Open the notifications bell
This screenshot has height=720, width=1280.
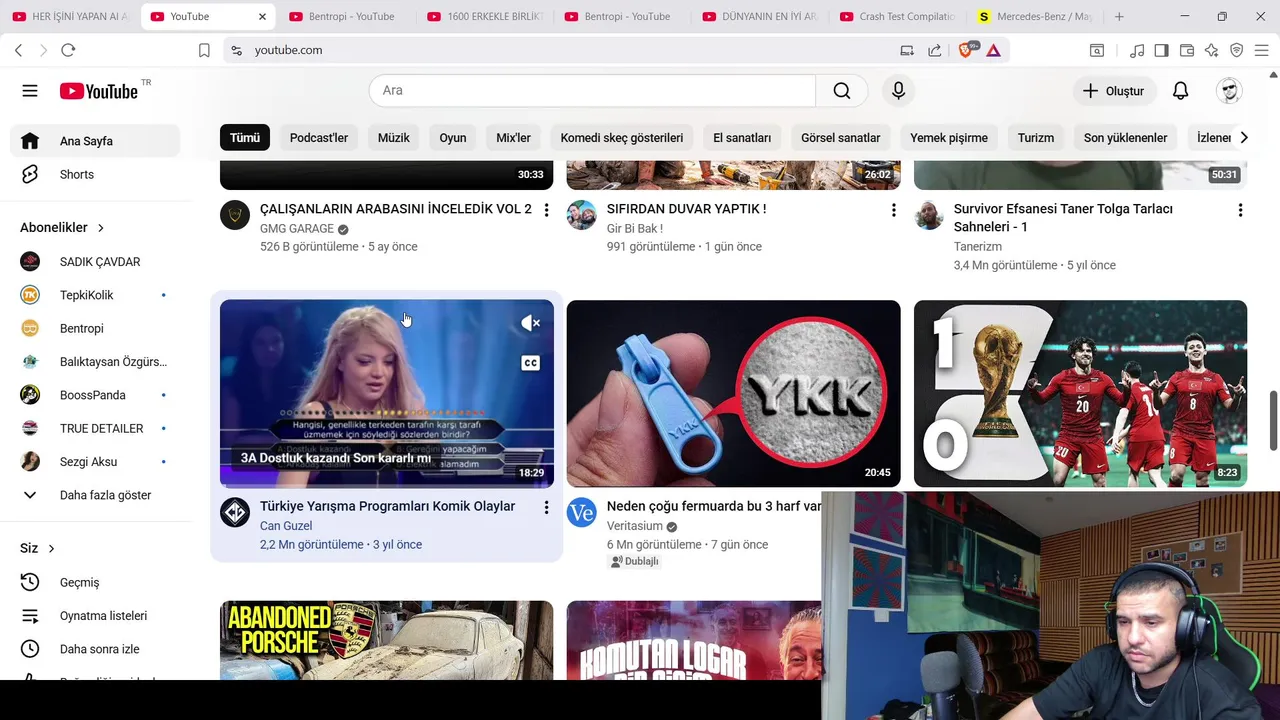point(1180,91)
